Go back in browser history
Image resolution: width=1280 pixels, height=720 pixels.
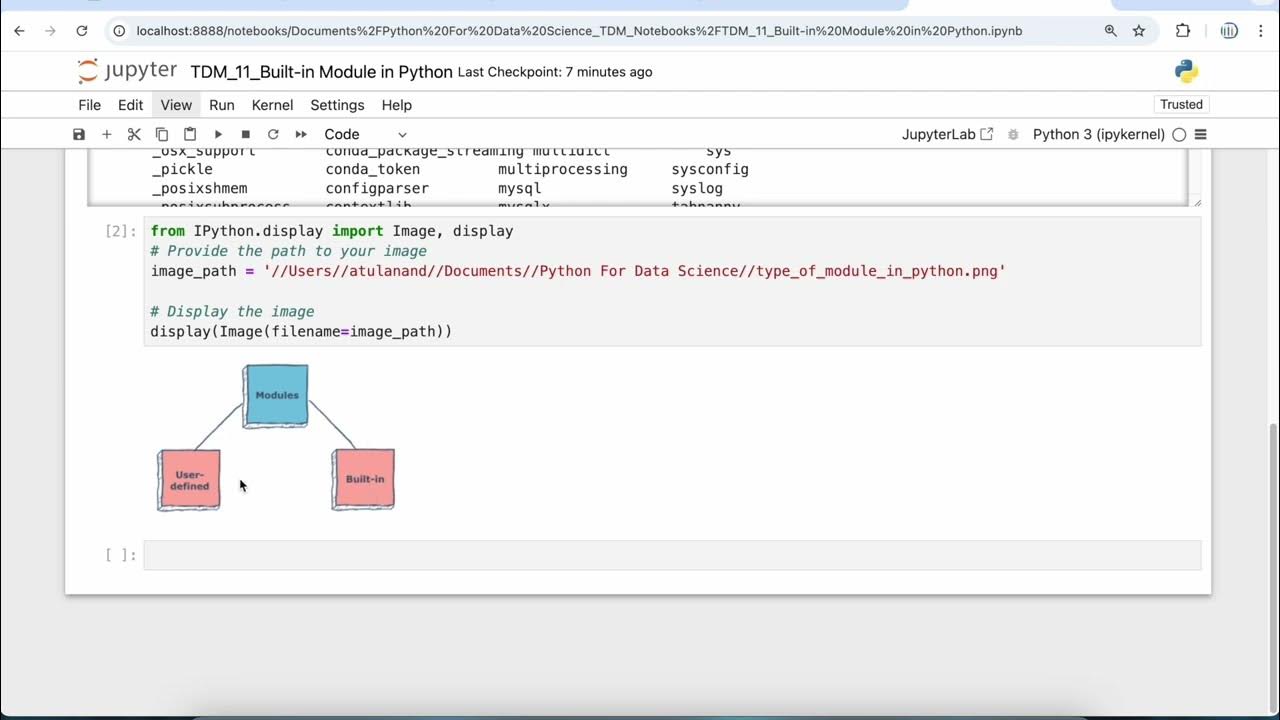coord(19,31)
